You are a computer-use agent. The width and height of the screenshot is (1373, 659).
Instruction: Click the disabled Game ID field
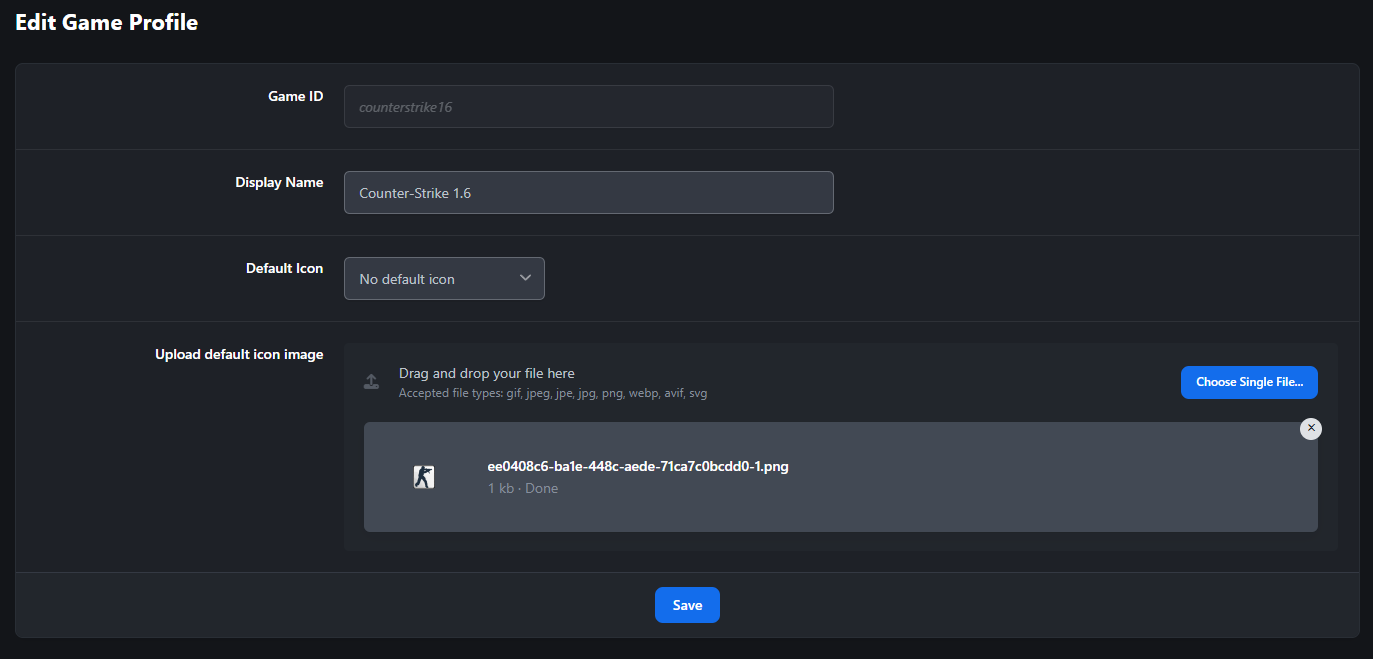coord(588,107)
